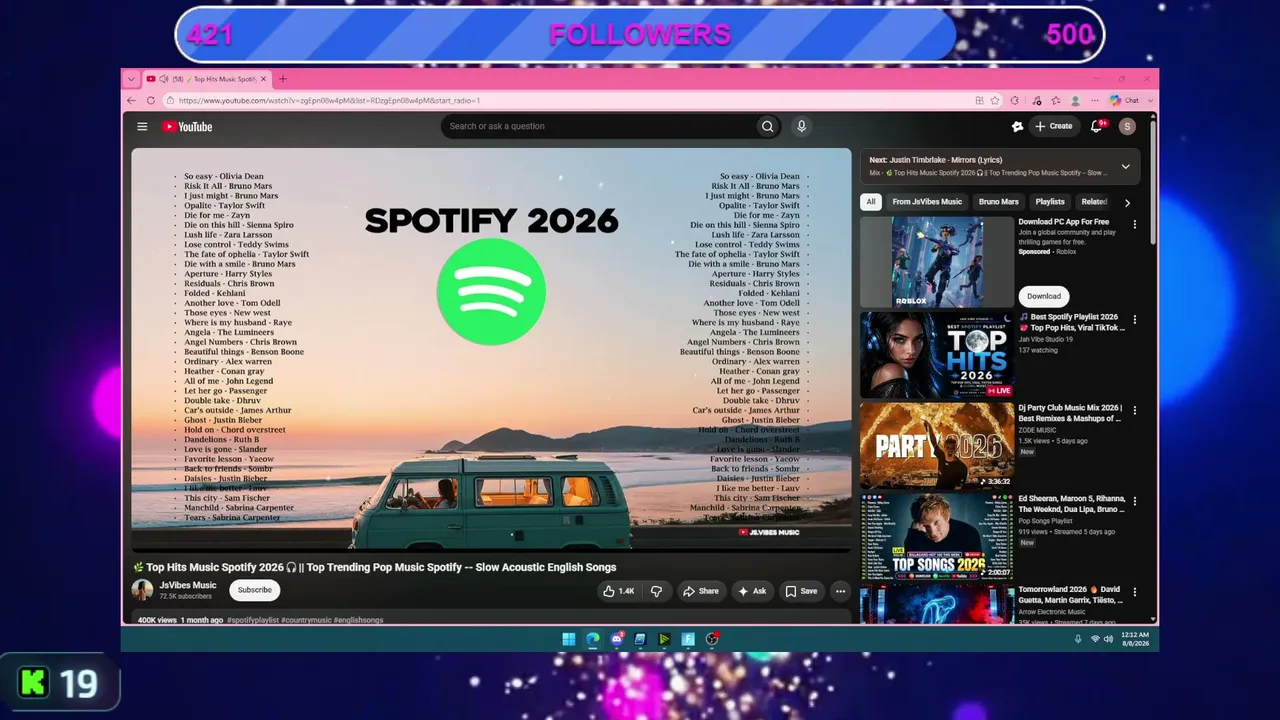
Task: Open the Copilot Chat button in browser toolbar
Action: pyautogui.click(x=1125, y=100)
